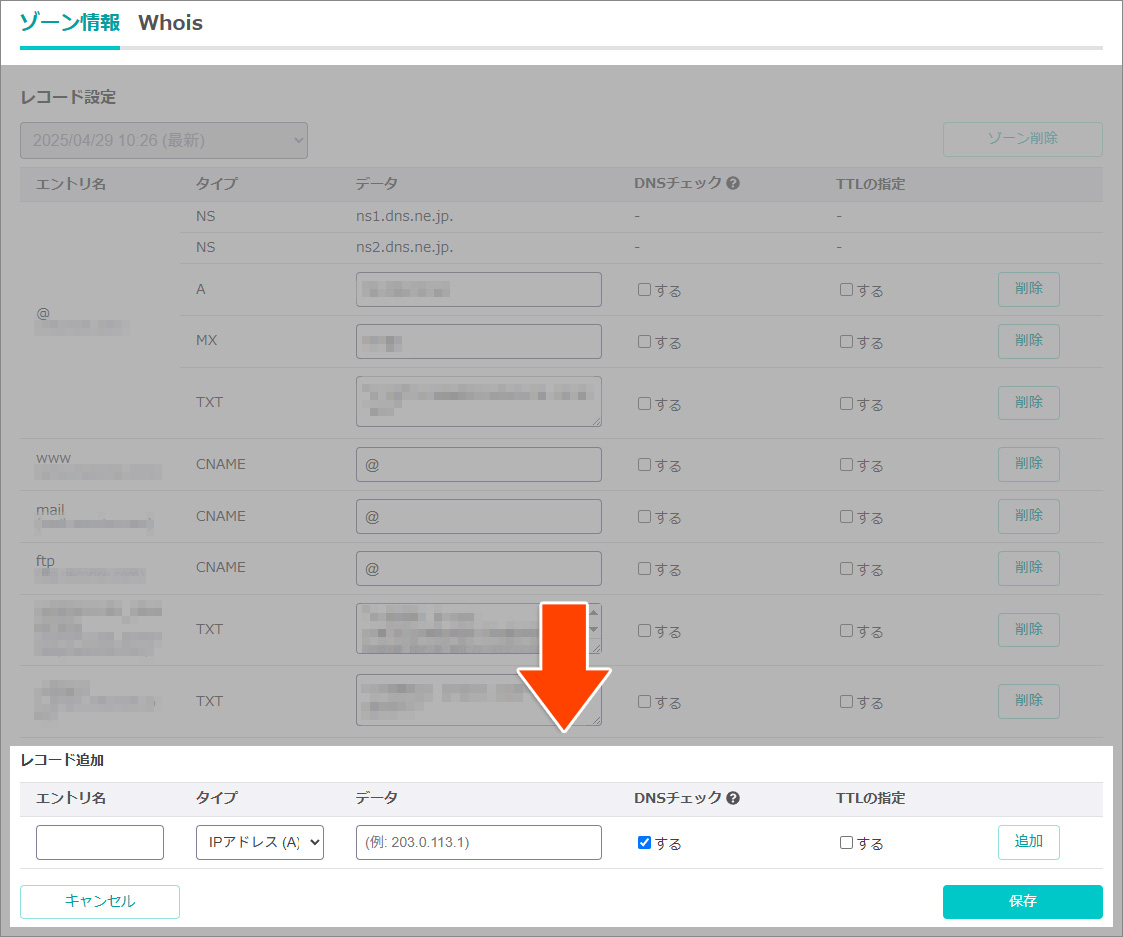The width and height of the screenshot is (1123, 937).
Task: Delete the ftp CNAME record
Action: (1028, 568)
